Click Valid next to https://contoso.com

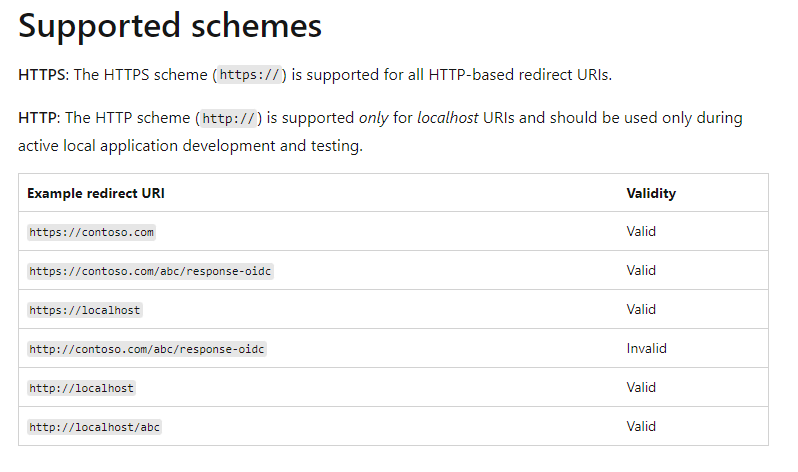click(641, 231)
